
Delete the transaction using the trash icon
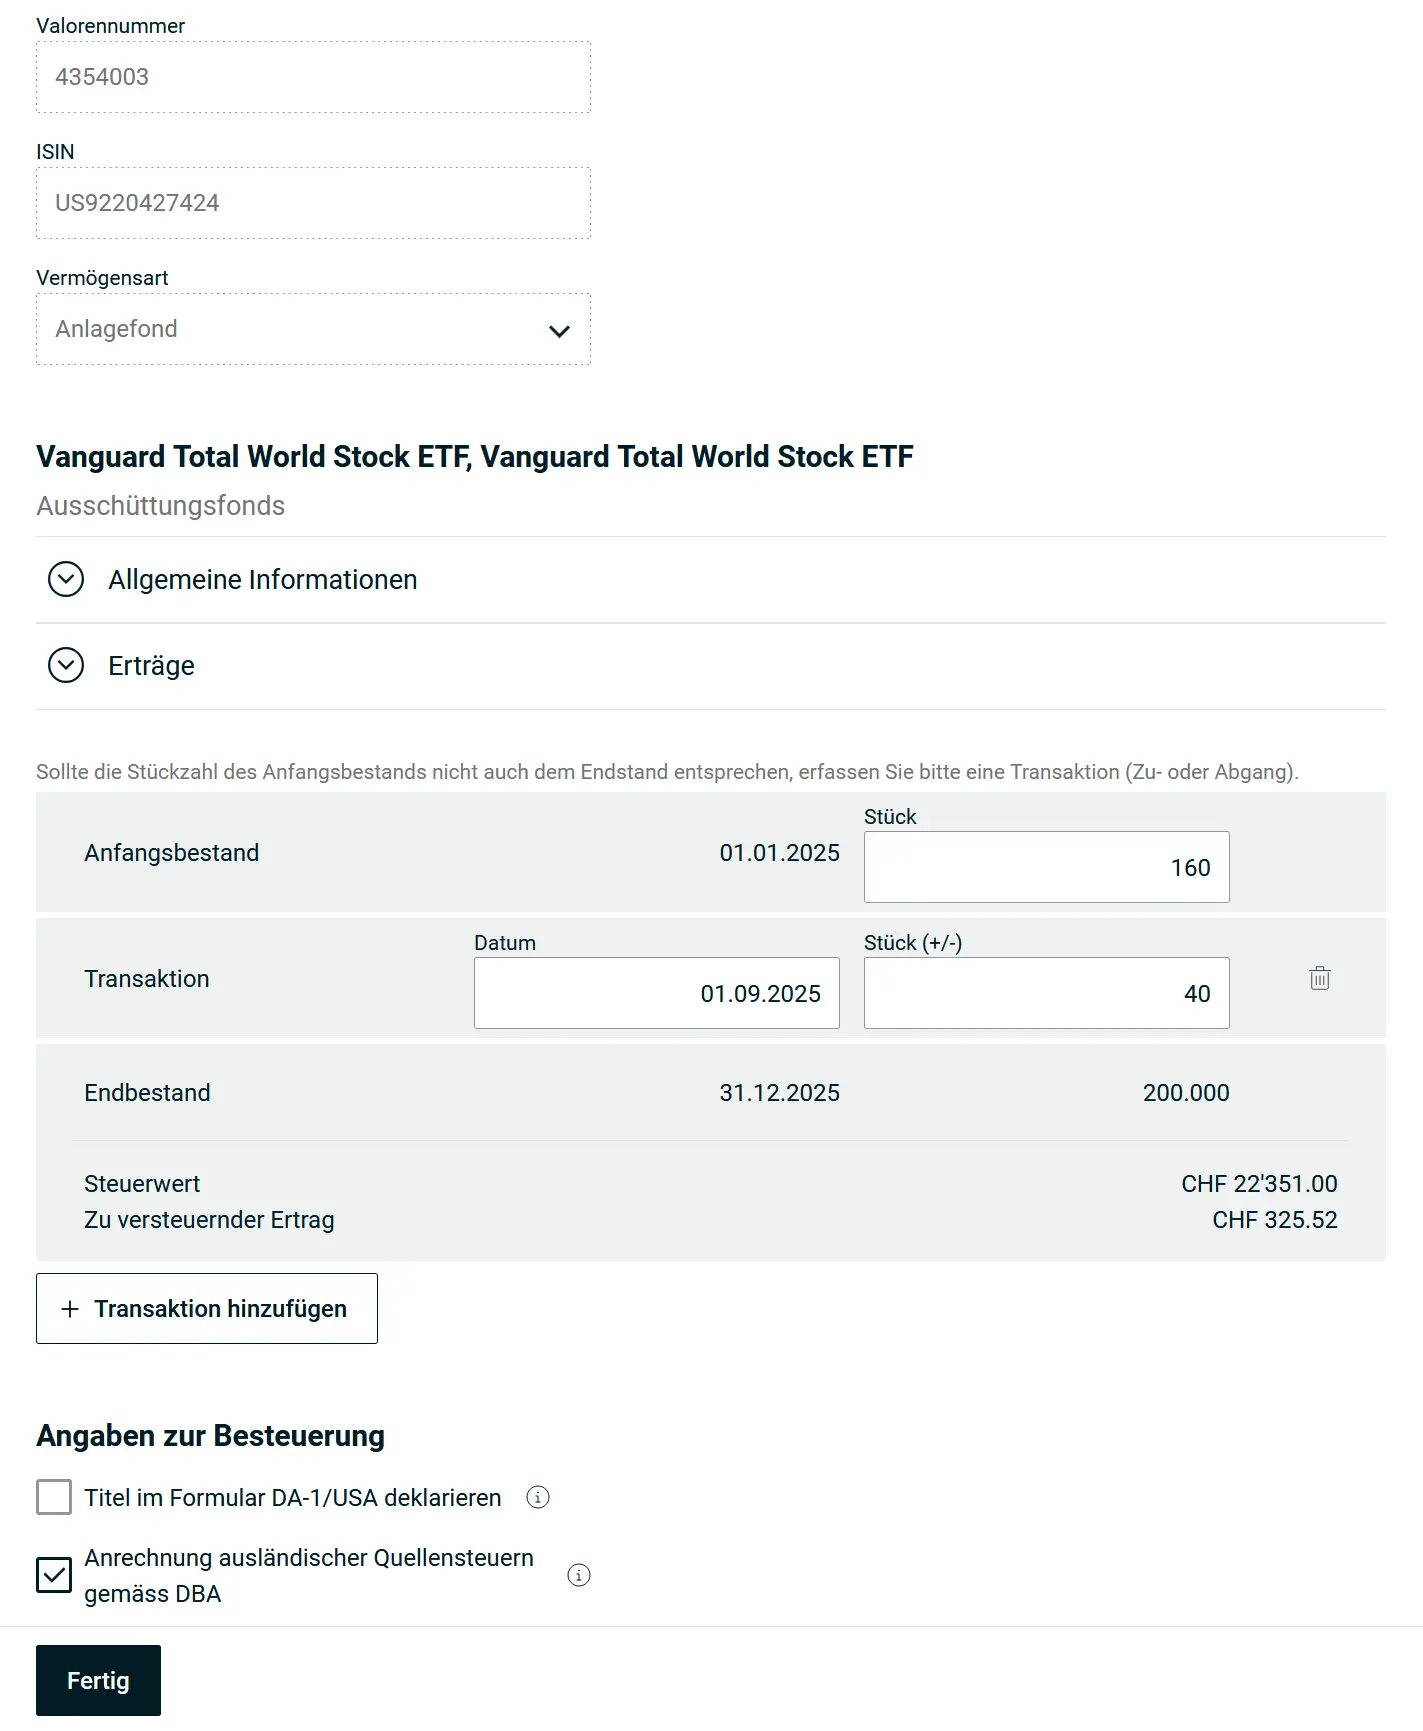1319,979
